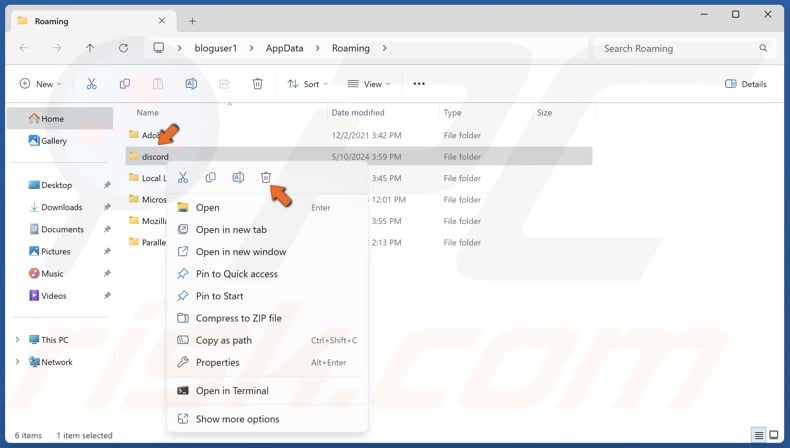Click the AppData breadcrumb
Screen dimensions: 790x448
[285, 48]
